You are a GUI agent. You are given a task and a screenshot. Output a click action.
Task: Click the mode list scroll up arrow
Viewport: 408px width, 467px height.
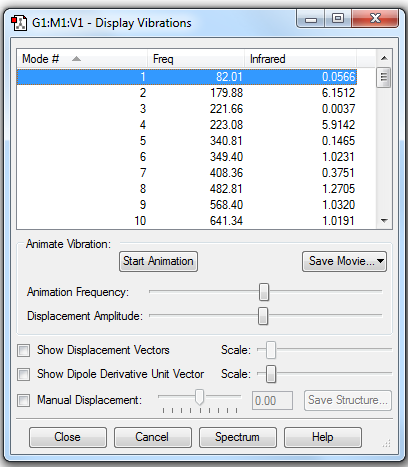coord(384,58)
